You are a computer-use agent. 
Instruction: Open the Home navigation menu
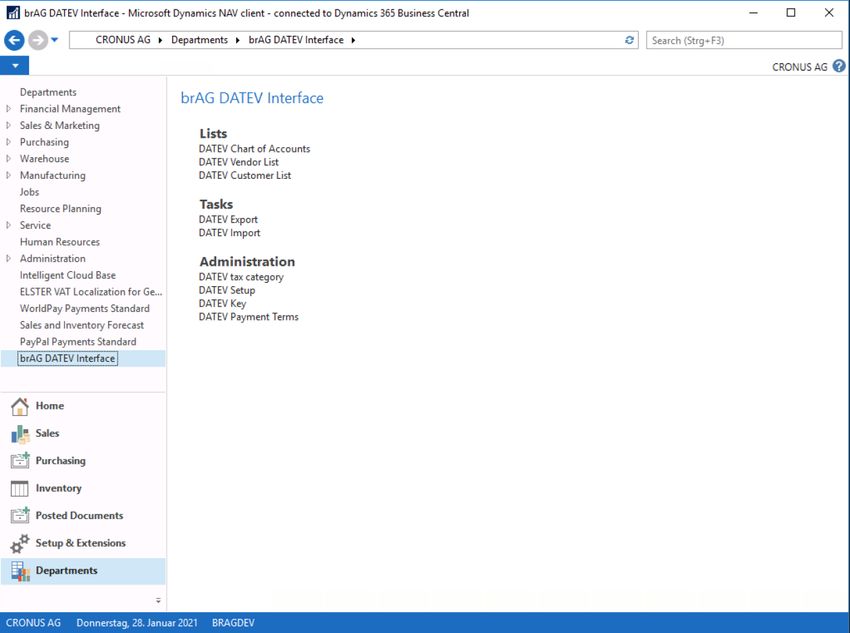click(x=50, y=406)
